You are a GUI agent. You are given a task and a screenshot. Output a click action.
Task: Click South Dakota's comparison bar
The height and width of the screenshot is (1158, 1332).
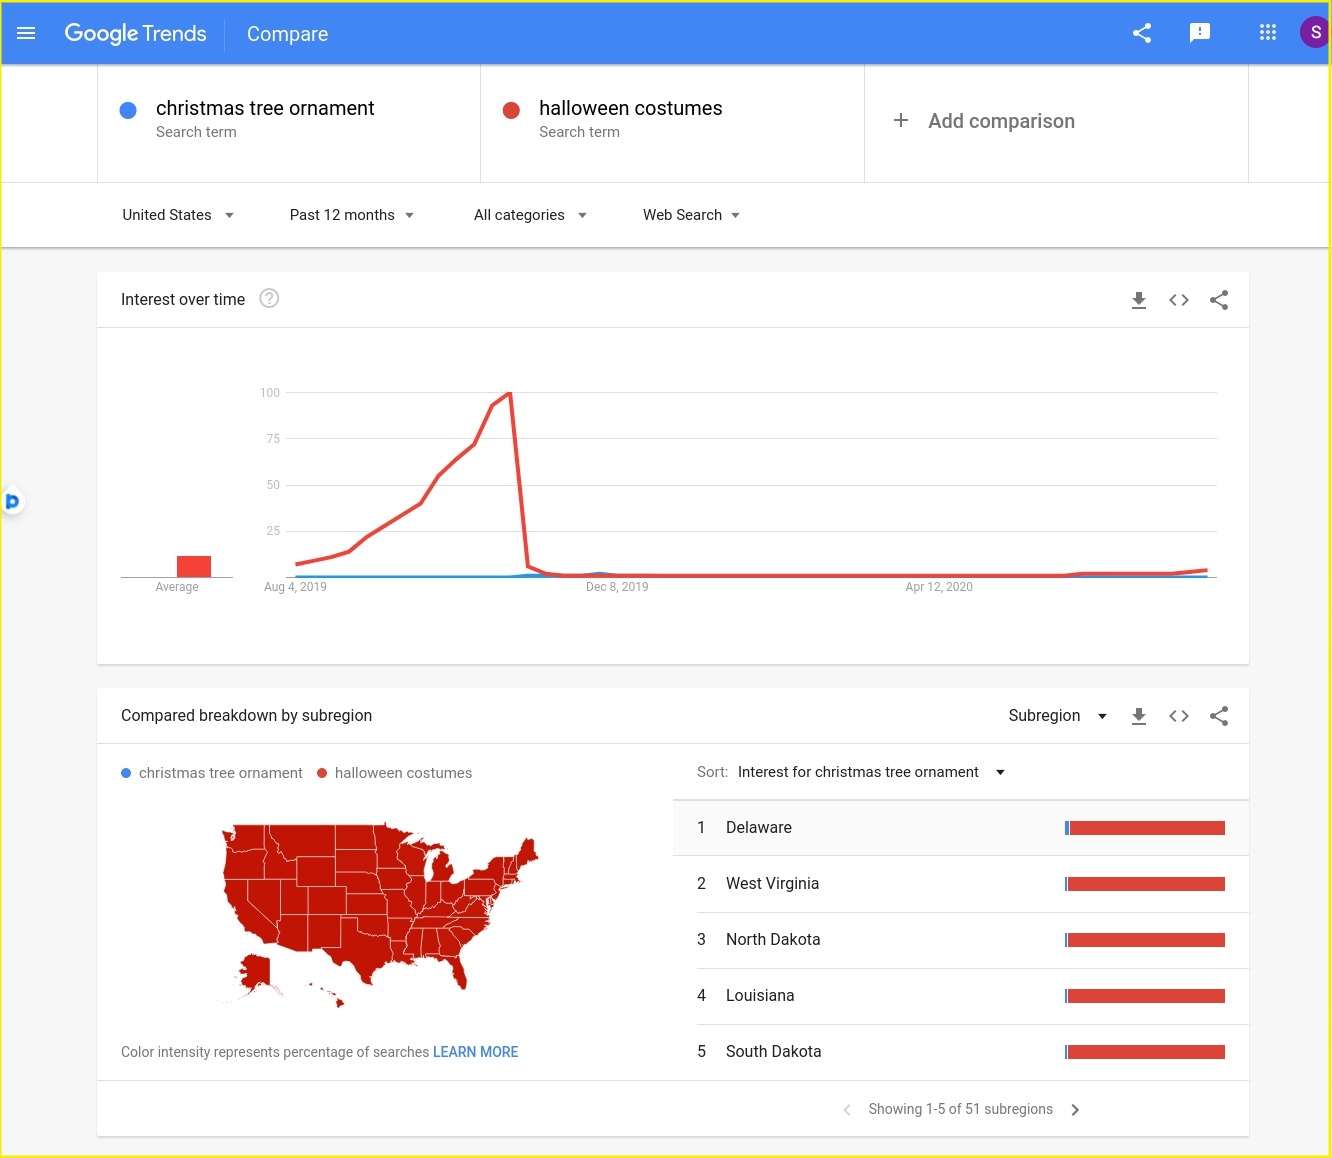[x=1145, y=1052]
